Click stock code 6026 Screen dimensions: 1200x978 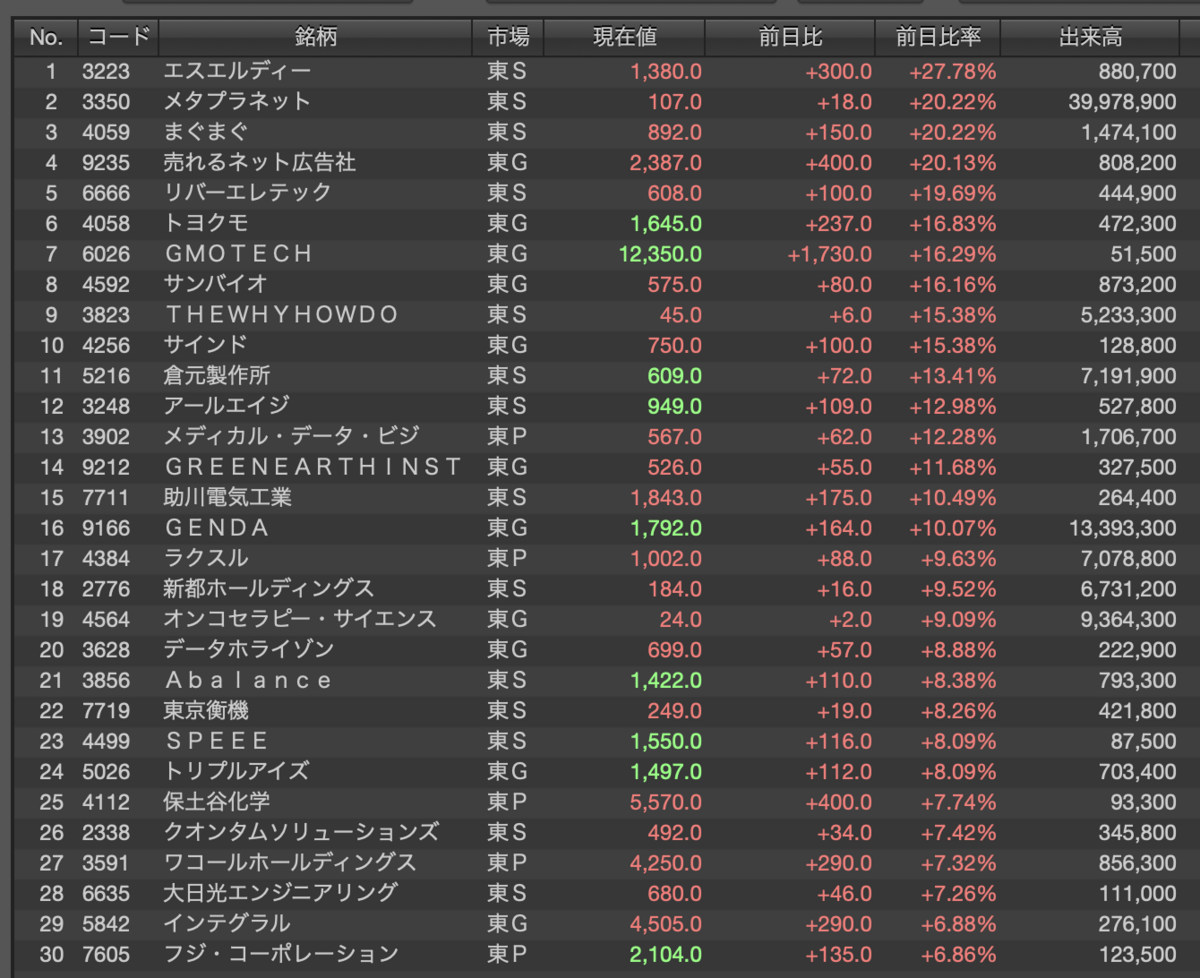(x=105, y=254)
